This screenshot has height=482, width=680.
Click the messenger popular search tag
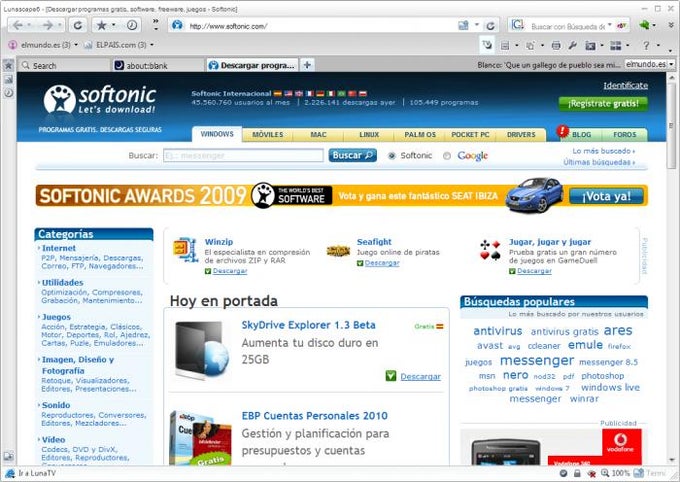(537, 361)
